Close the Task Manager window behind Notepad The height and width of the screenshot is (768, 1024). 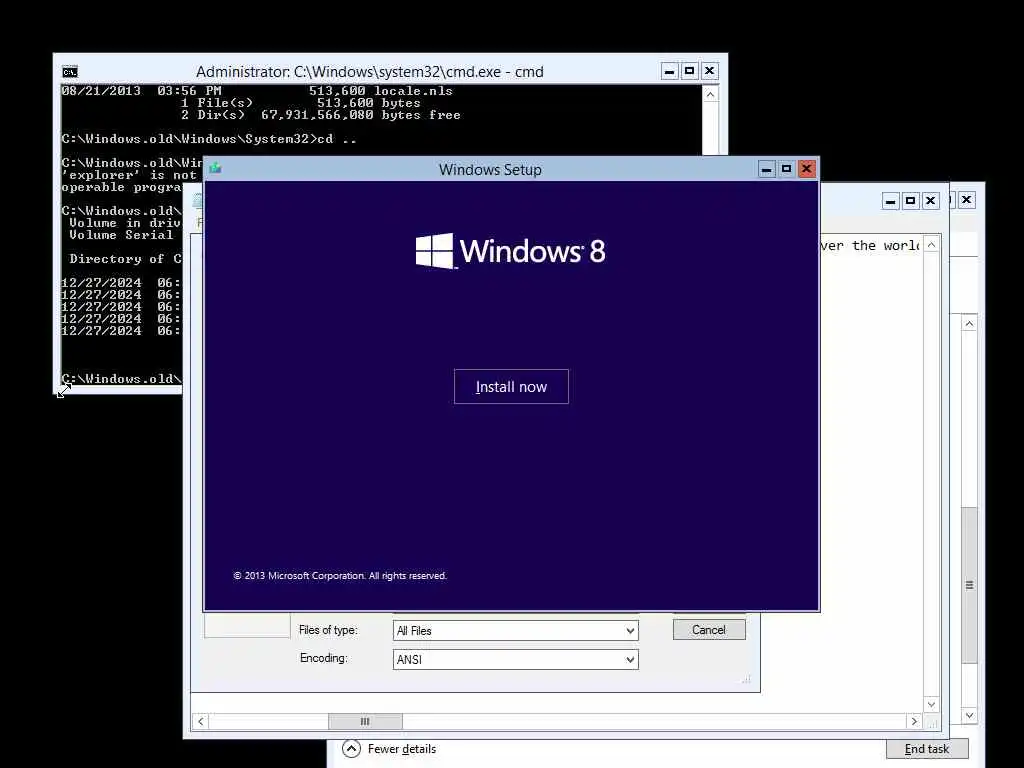tap(967, 200)
